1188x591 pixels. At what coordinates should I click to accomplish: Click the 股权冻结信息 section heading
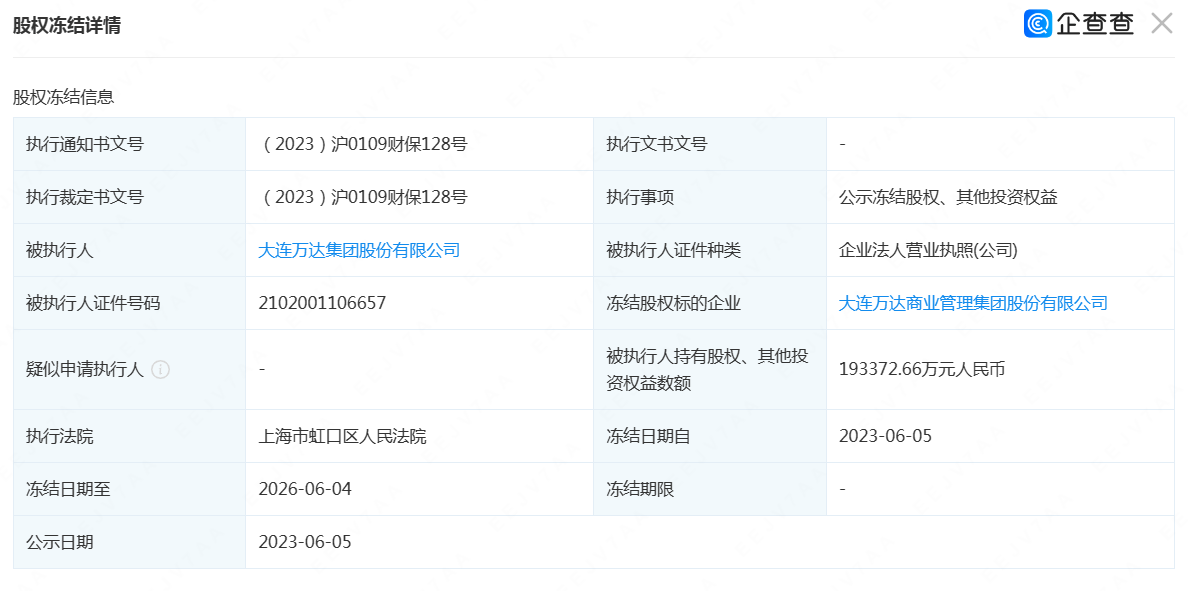coord(63,97)
